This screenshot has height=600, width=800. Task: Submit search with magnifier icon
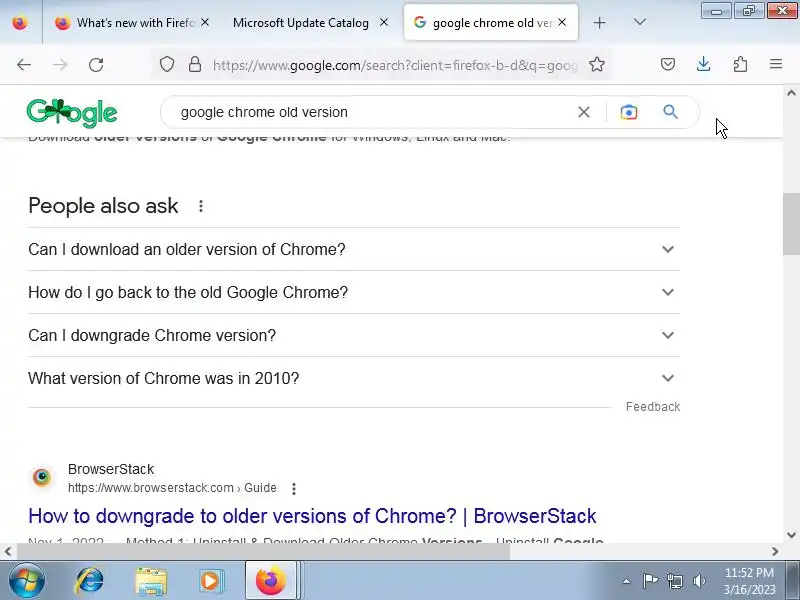[670, 112]
